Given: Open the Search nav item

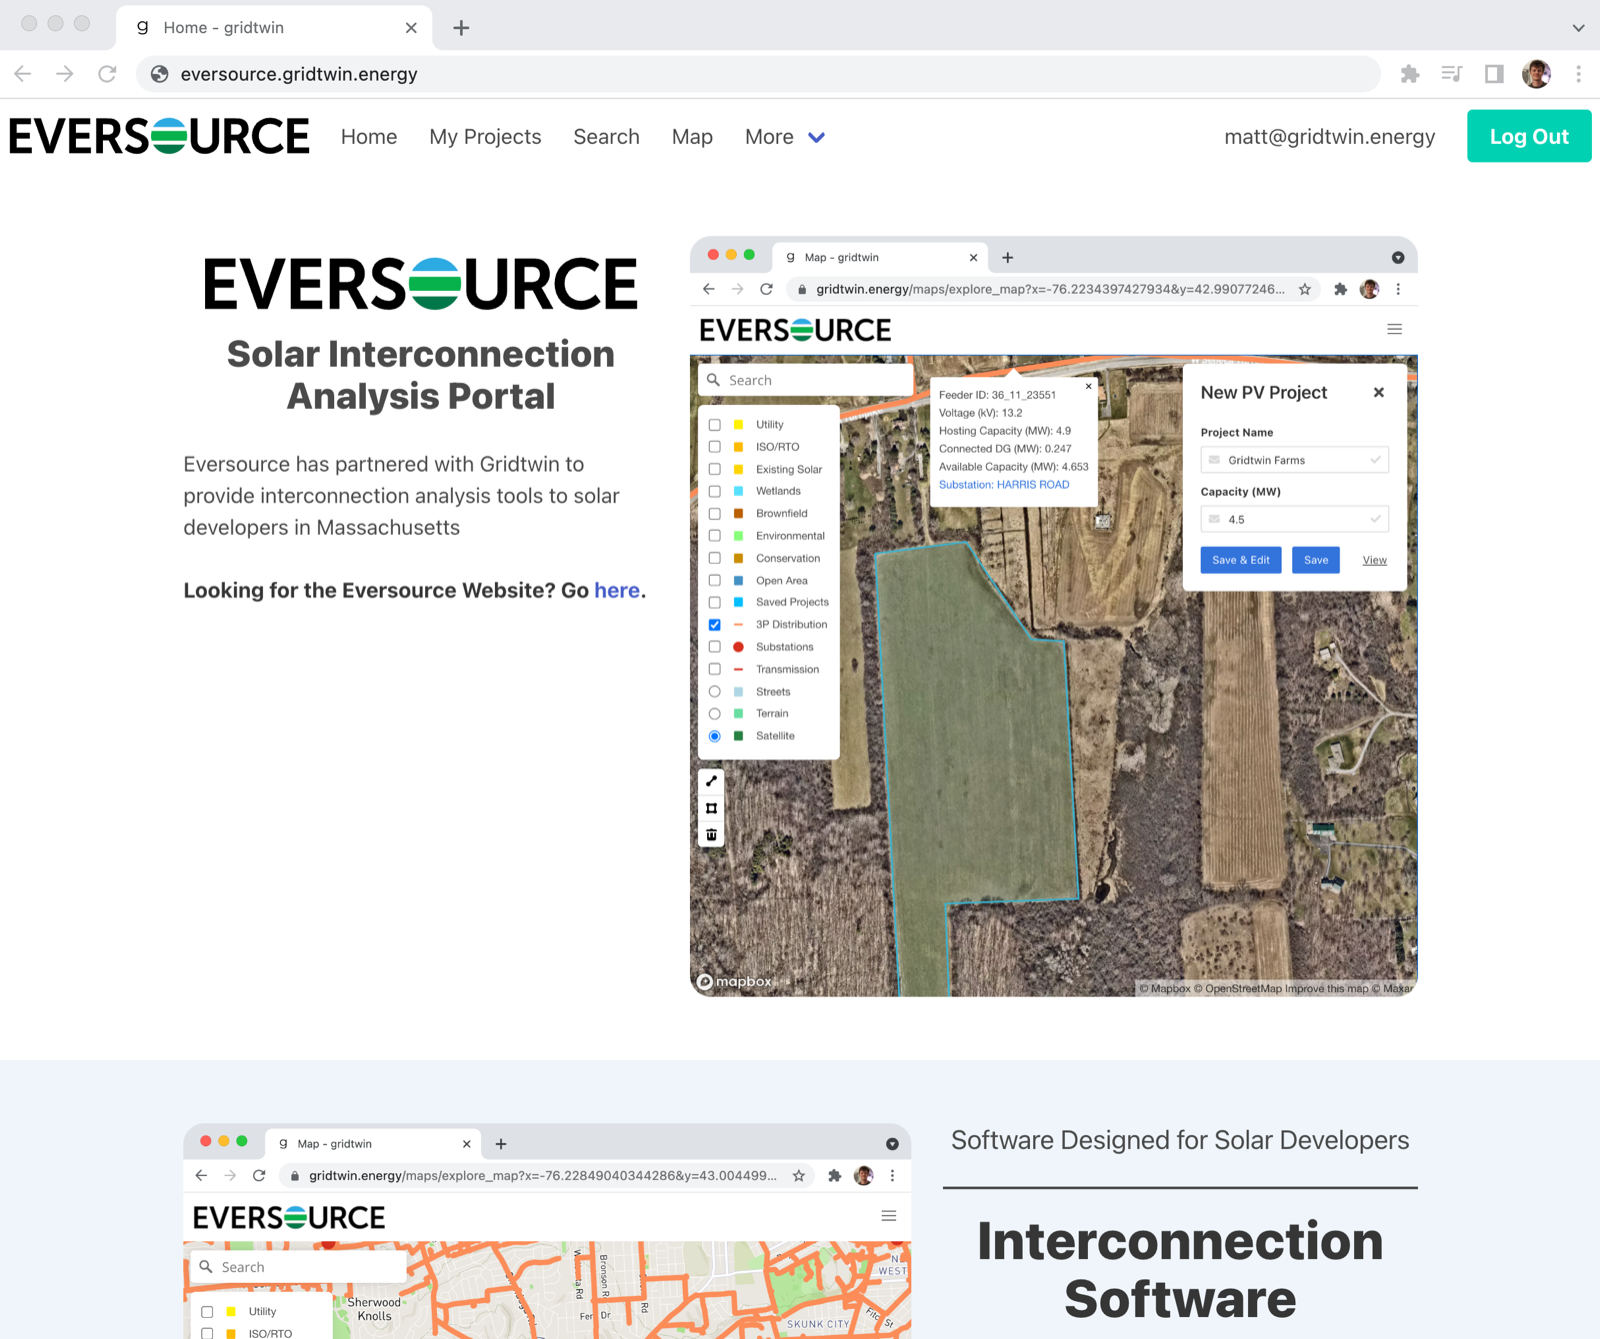Looking at the screenshot, I should pos(606,137).
